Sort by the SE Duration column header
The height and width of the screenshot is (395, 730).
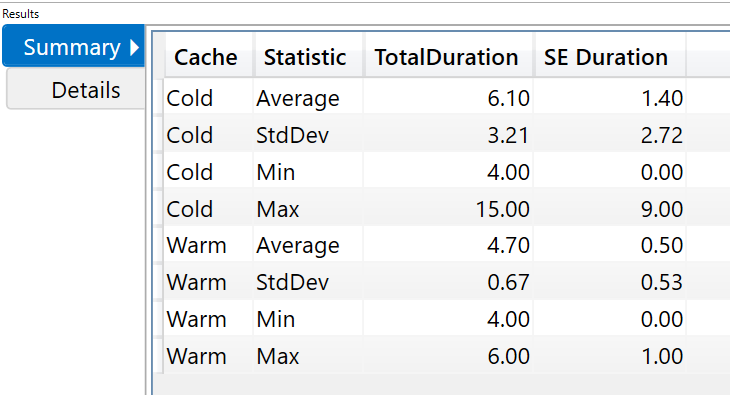(x=609, y=57)
